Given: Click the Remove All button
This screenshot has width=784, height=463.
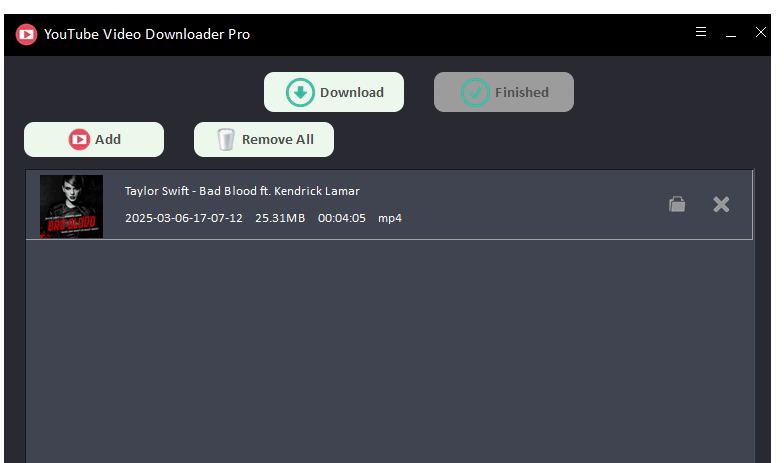Looking at the screenshot, I should (264, 140).
